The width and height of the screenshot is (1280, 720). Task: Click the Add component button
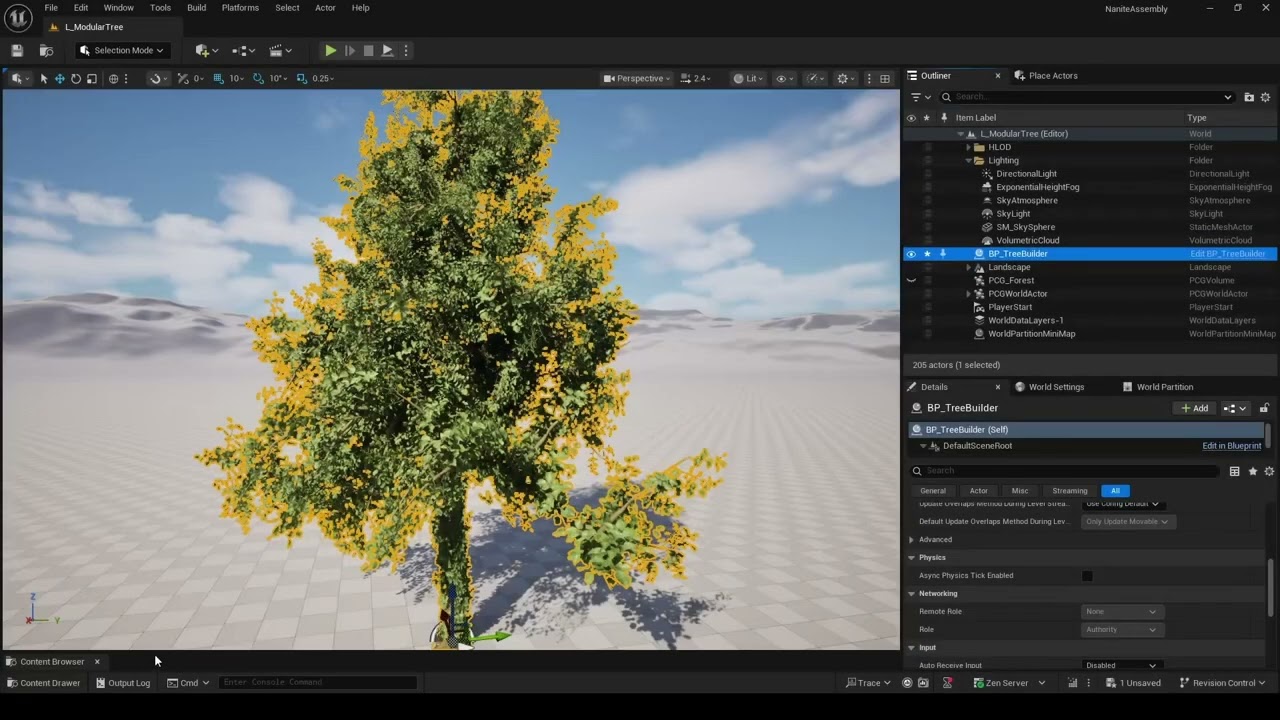[x=1195, y=408]
